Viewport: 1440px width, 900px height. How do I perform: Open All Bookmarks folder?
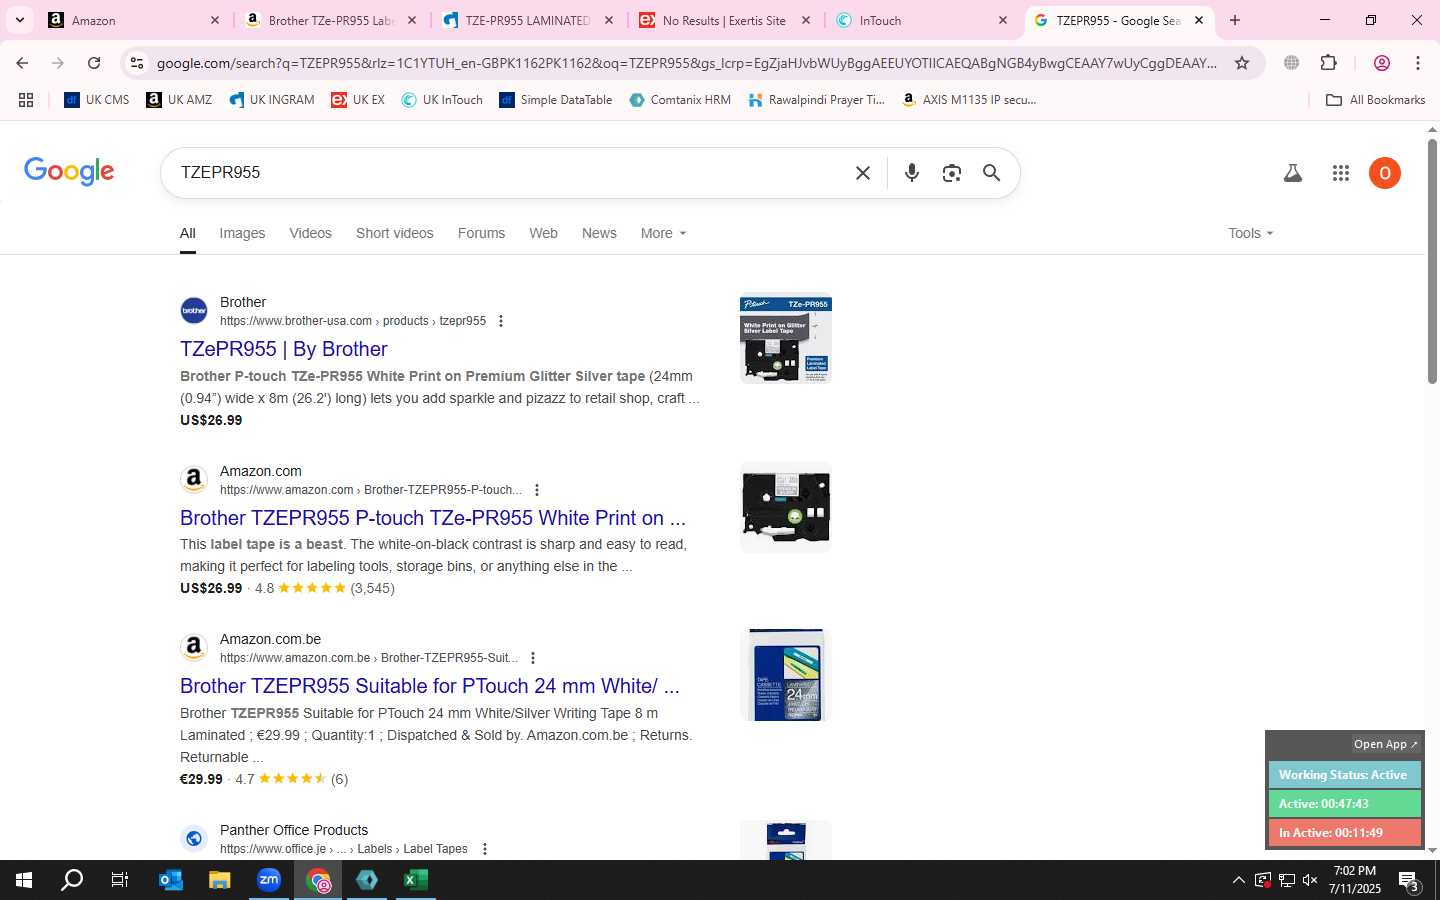(1375, 100)
